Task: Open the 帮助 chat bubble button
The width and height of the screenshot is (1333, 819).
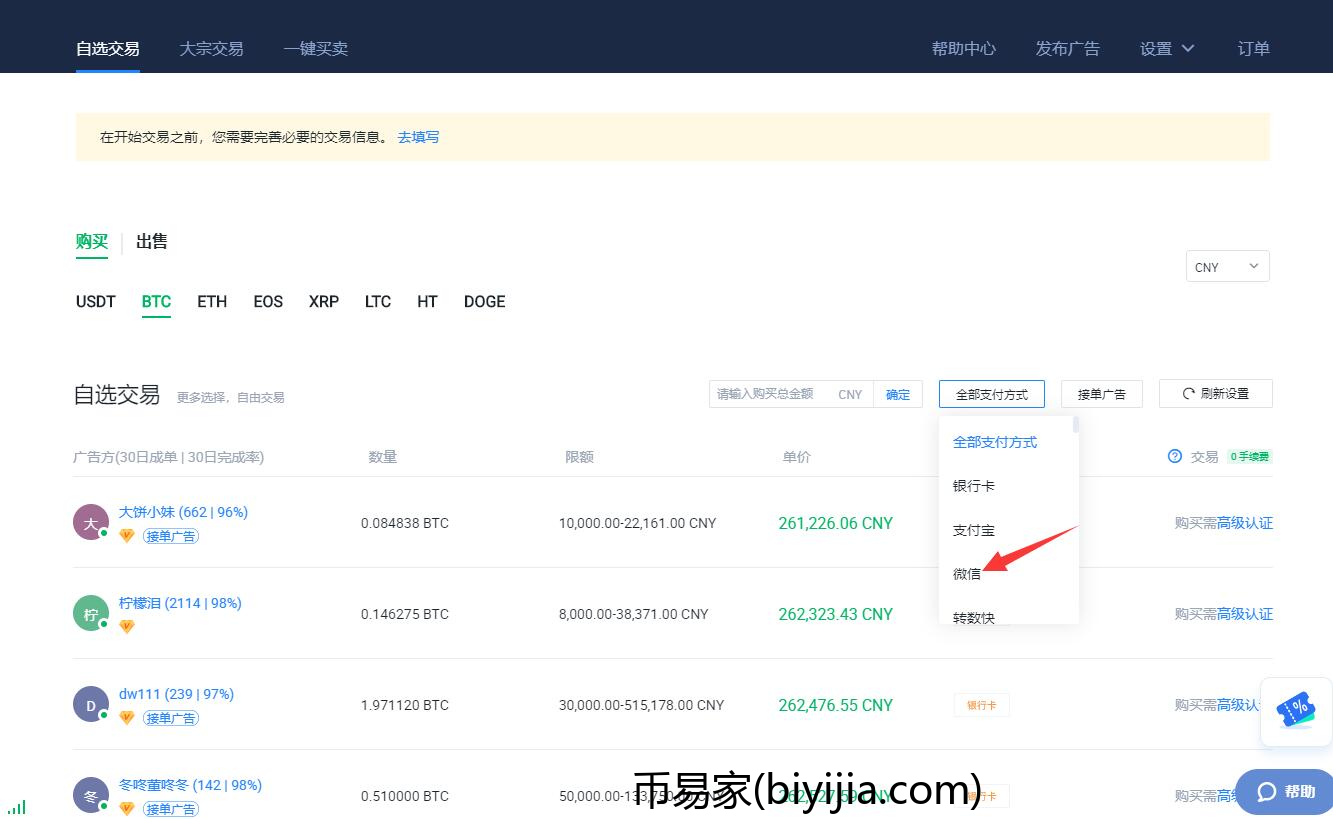Action: 1285,791
